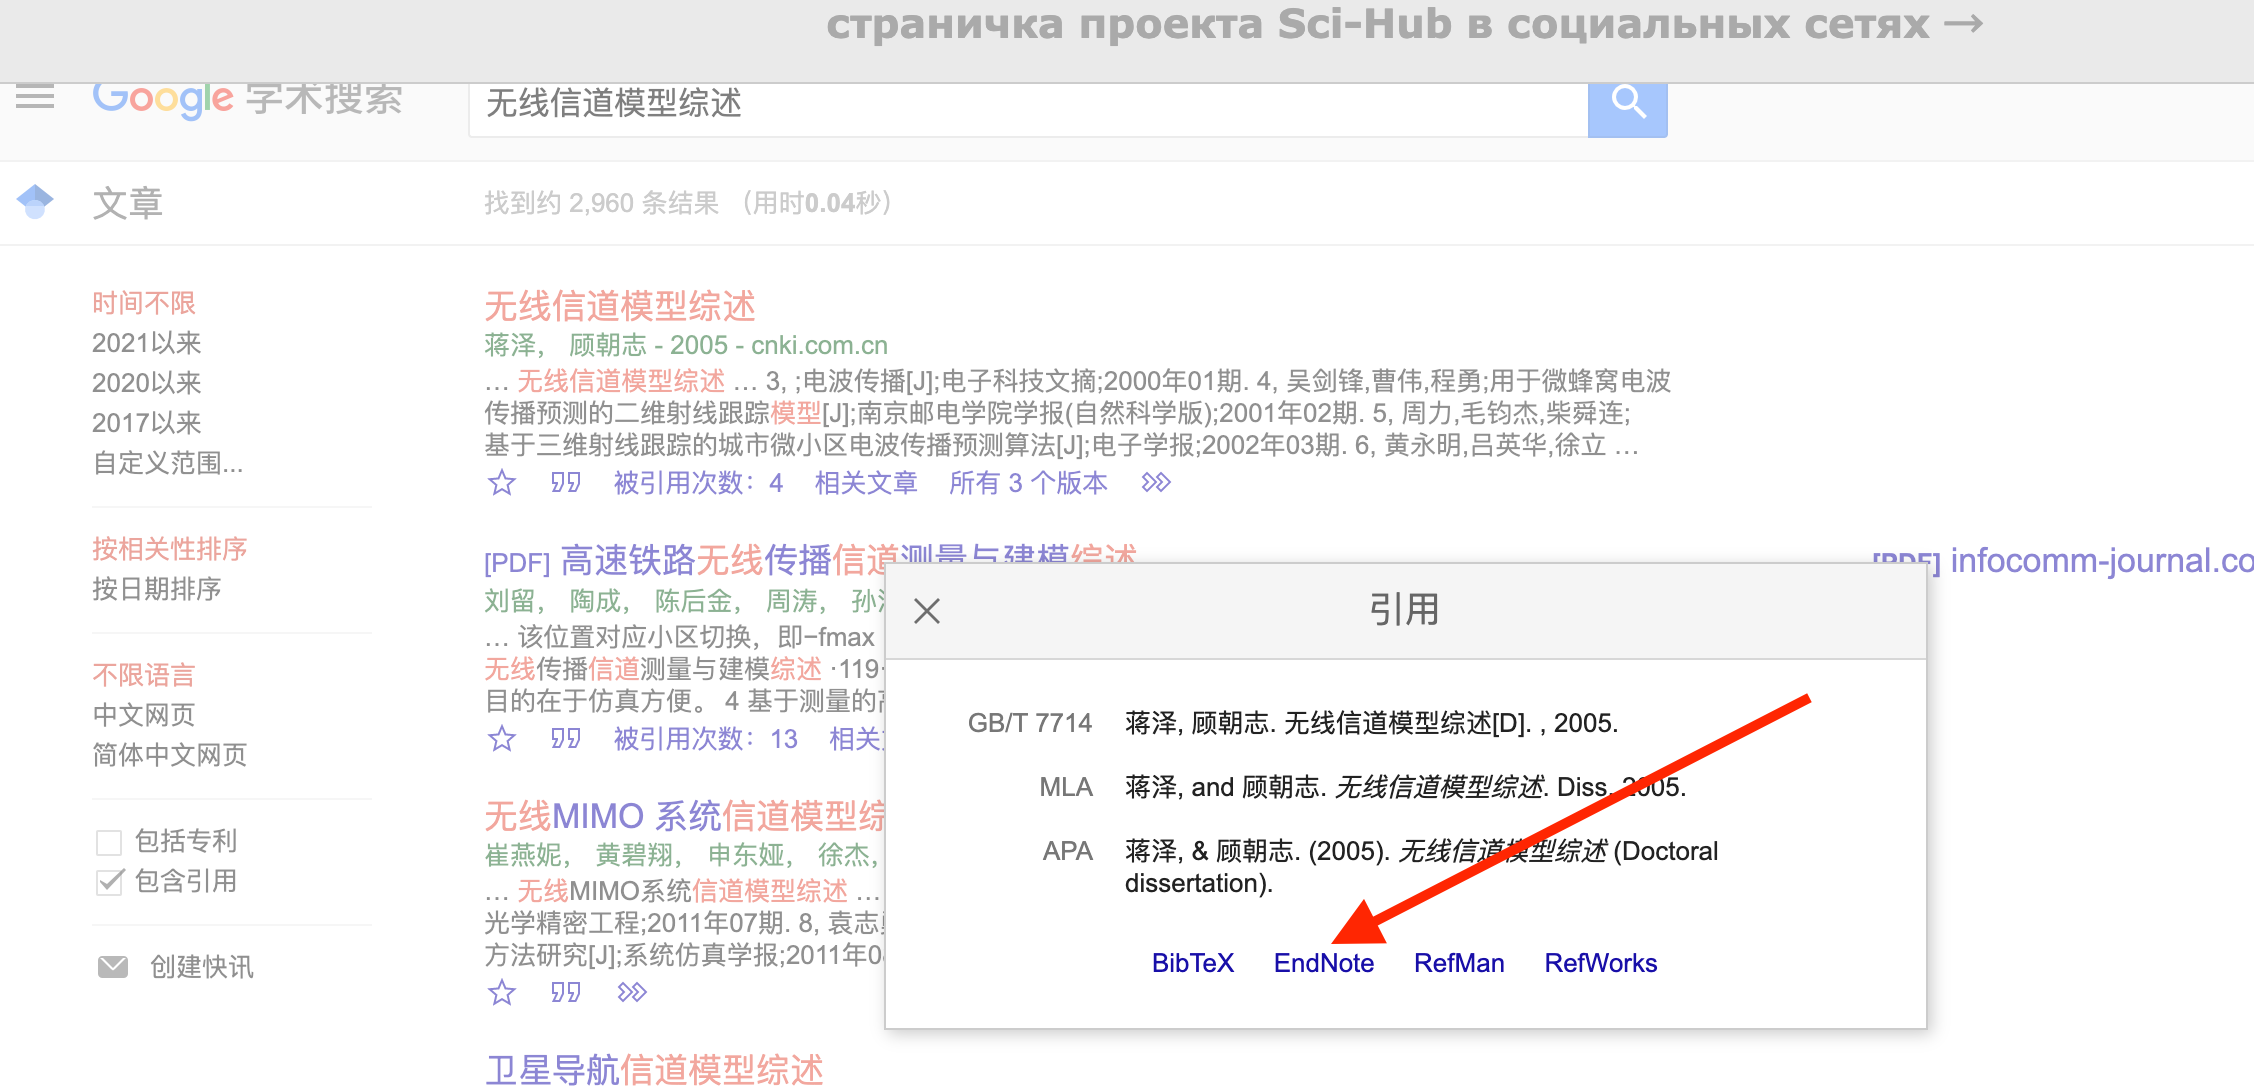This screenshot has height=1086, width=2254.
Task: Click the EndNote export link
Action: pos(1323,963)
